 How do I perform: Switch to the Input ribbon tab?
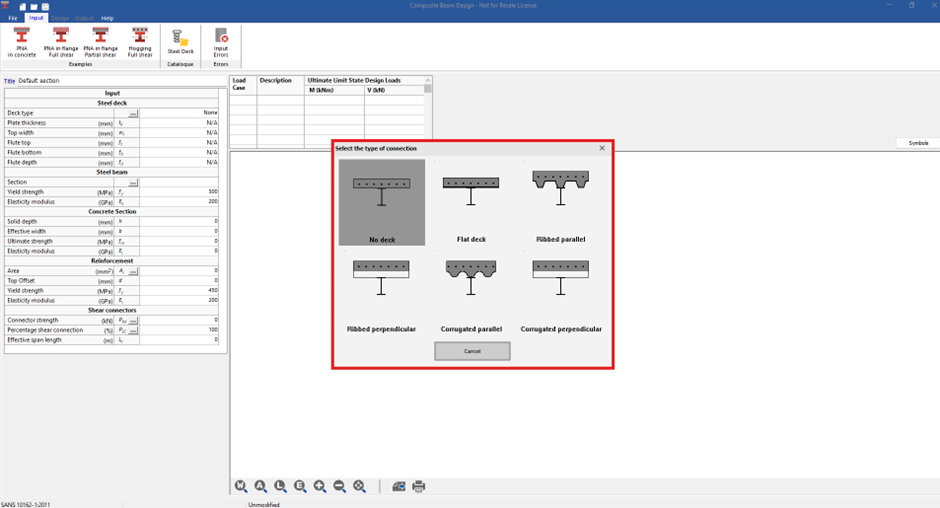(36, 18)
